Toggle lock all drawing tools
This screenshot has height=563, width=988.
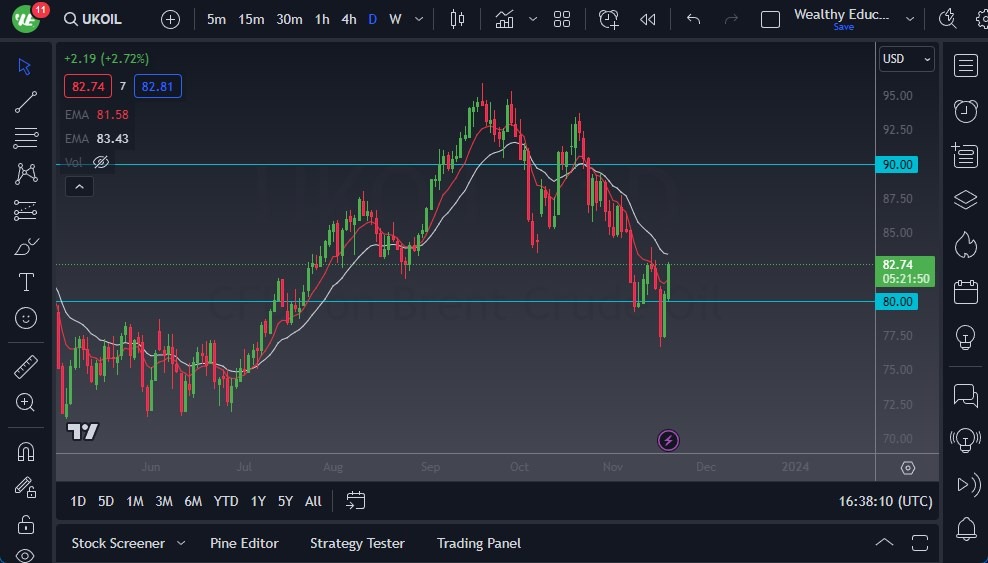tap(26, 524)
